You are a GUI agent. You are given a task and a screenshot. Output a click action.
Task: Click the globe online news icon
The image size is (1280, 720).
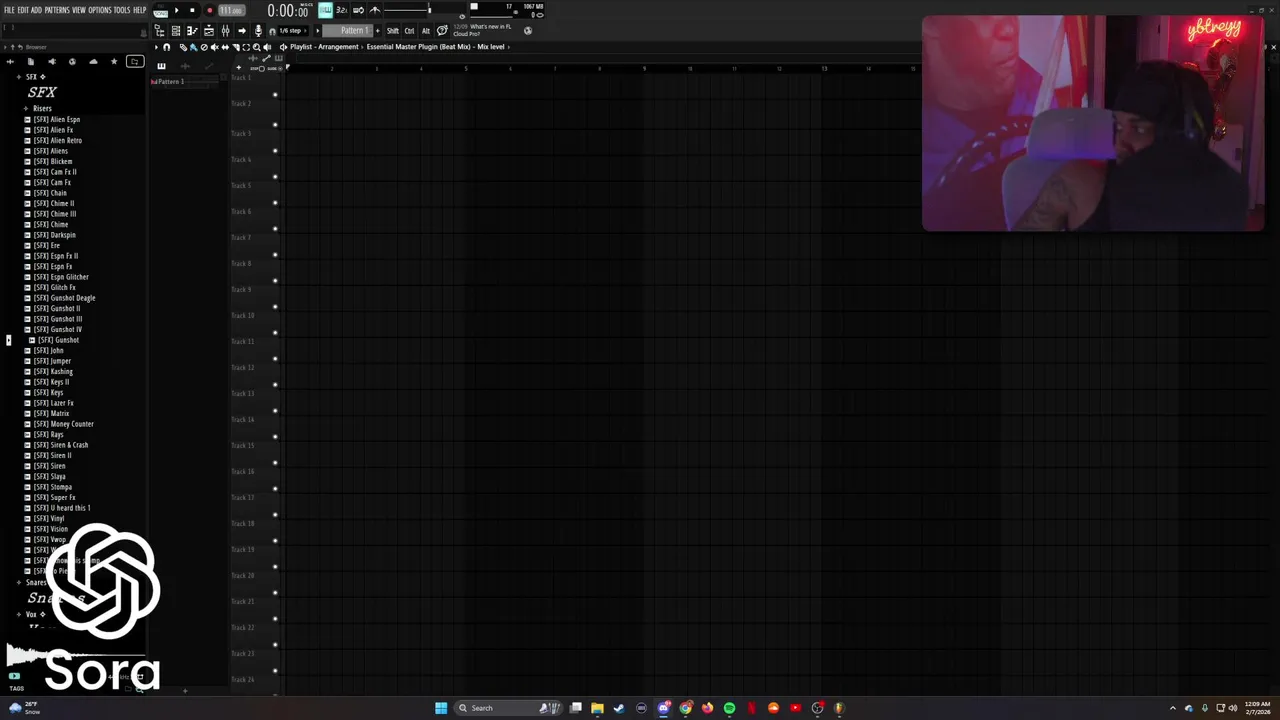(528, 31)
